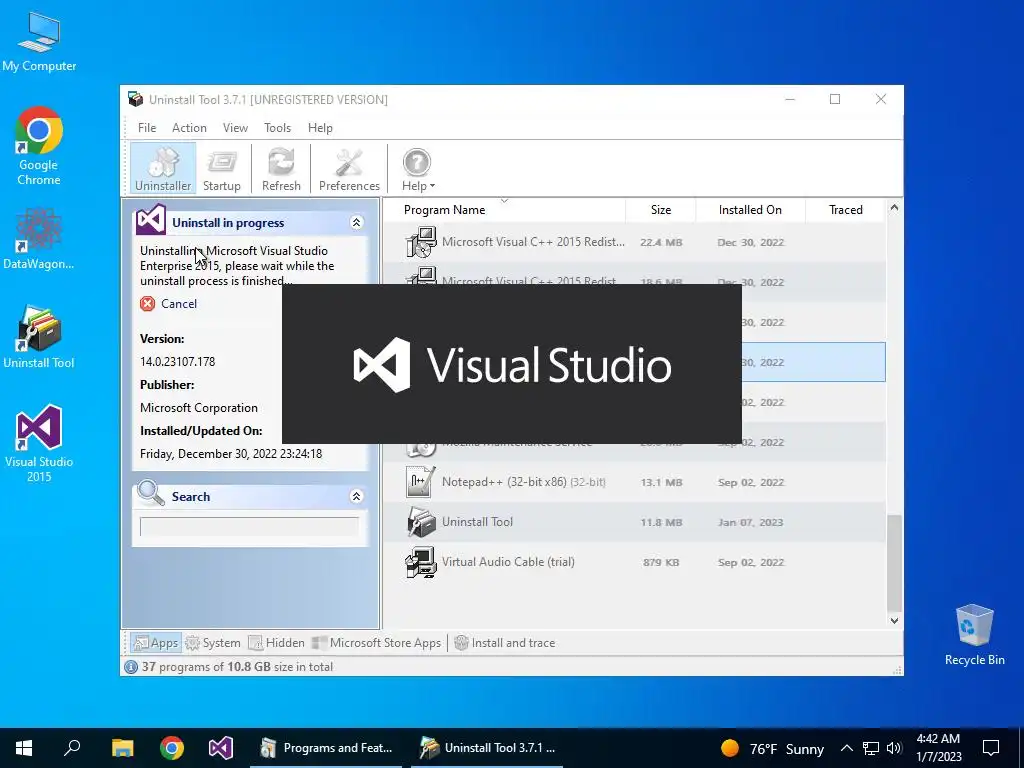The height and width of the screenshot is (768, 1024).
Task: Select Virtual Audio Cable (trial) entry
Action: 634,562
